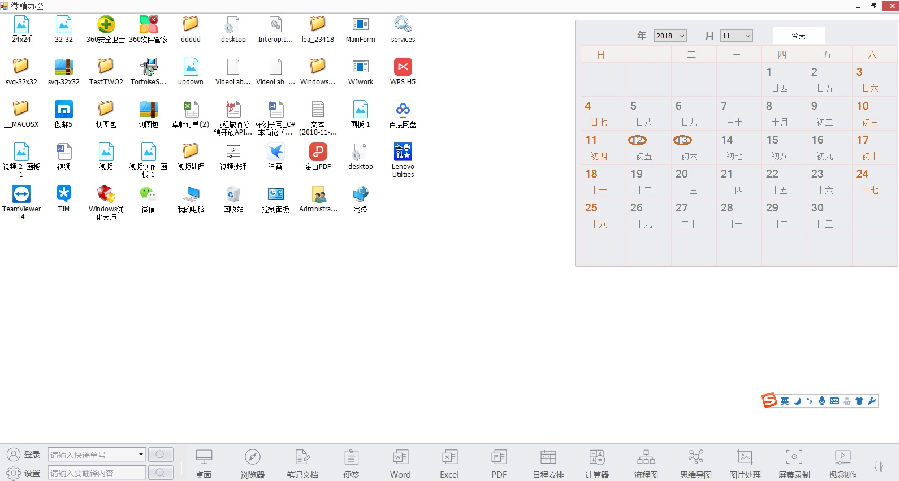This screenshot has width=899, height=481.
Task: Expand the login account dropdown arrow
Action: pos(140,455)
